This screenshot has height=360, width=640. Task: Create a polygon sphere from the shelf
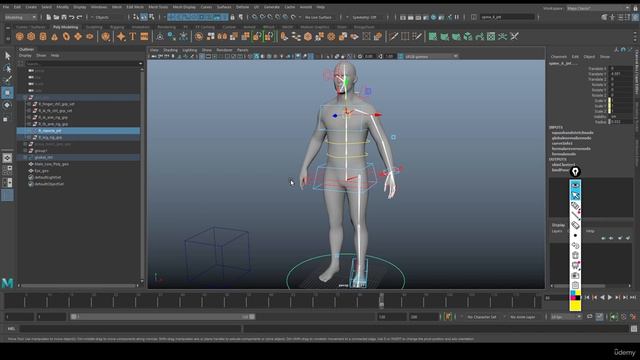(19, 37)
